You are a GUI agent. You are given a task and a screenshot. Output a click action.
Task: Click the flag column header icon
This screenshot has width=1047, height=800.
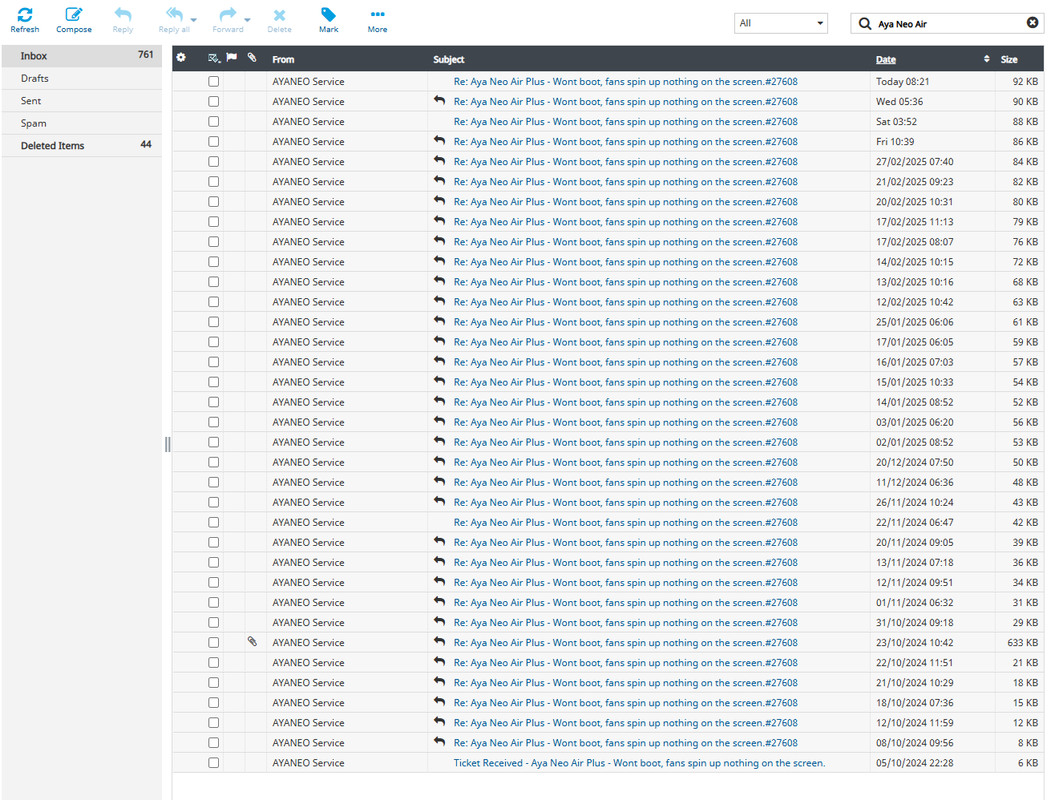[x=231, y=58]
